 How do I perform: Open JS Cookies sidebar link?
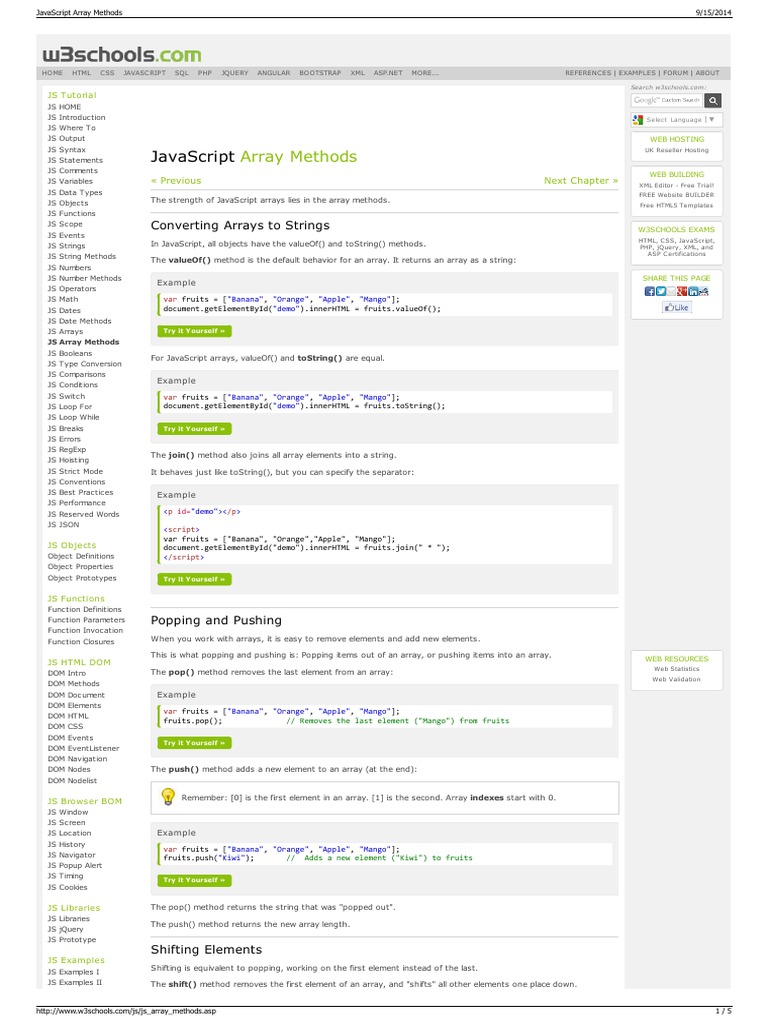coord(67,887)
